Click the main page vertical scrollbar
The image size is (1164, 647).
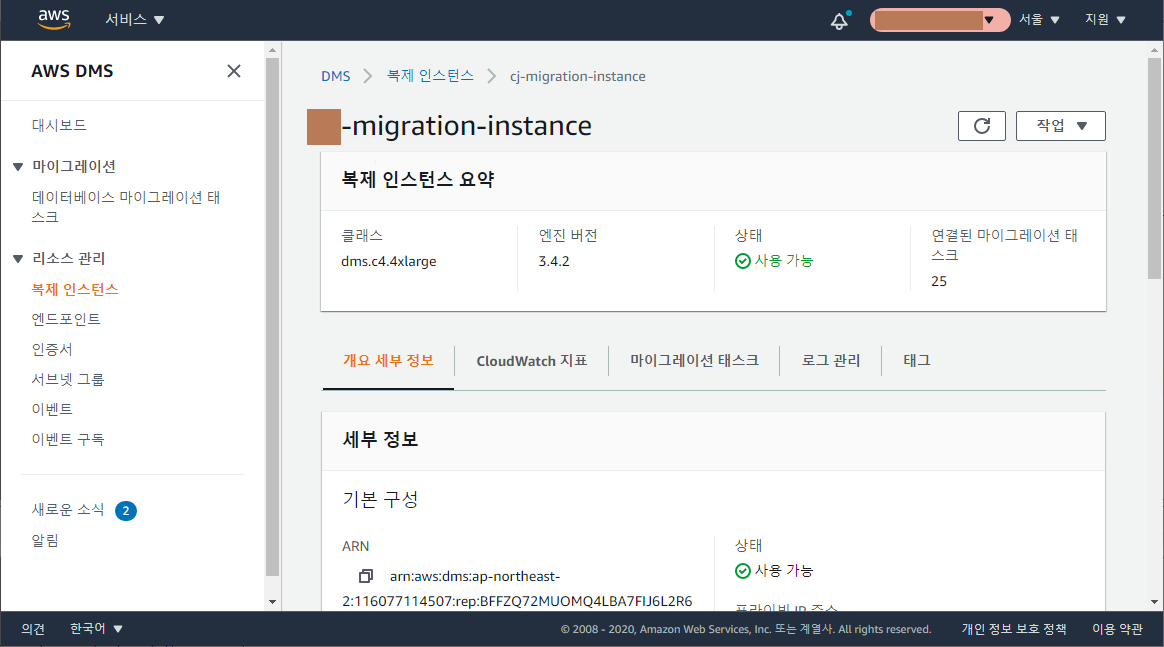pos(1154,168)
